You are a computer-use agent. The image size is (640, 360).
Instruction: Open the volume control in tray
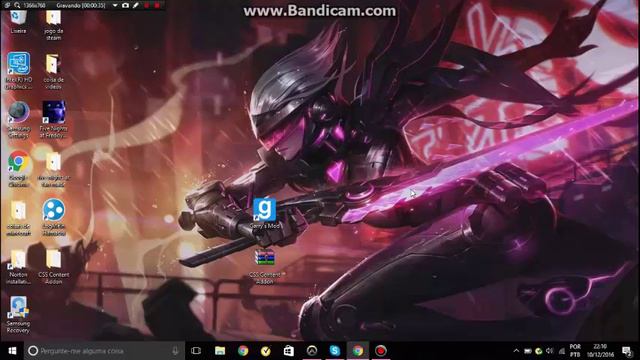click(x=550, y=351)
